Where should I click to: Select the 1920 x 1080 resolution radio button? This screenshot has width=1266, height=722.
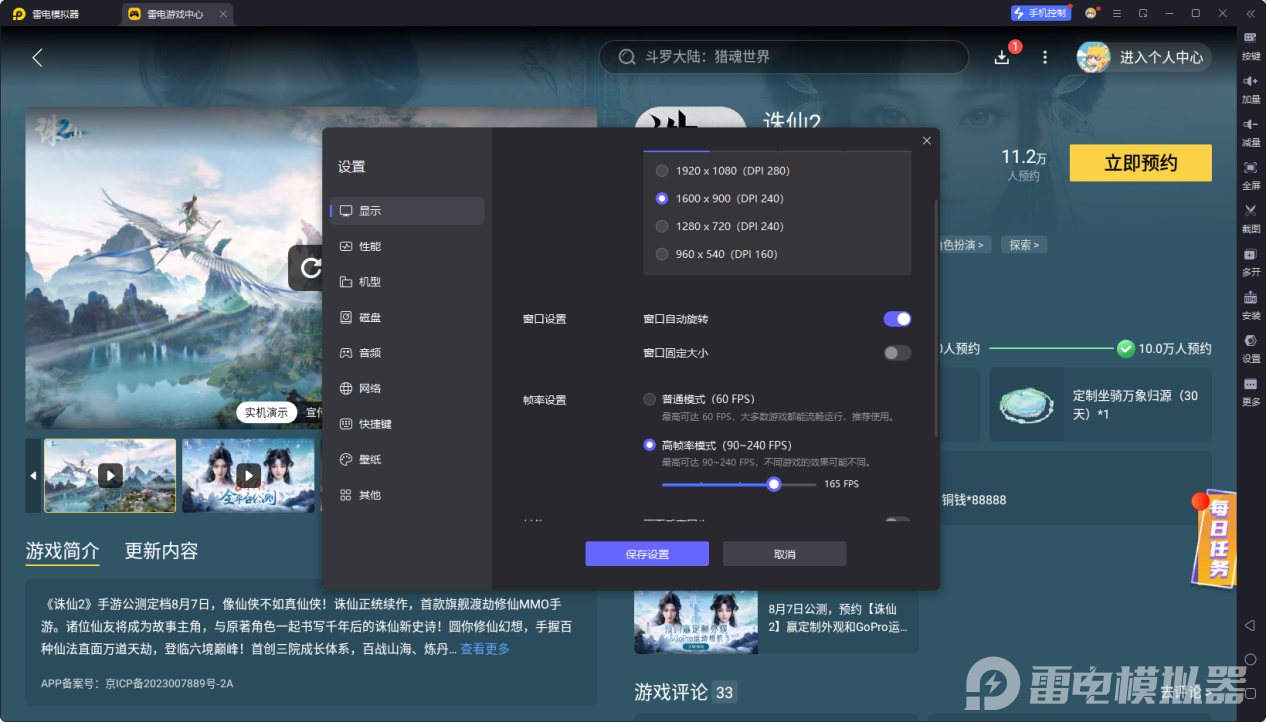[661, 170]
